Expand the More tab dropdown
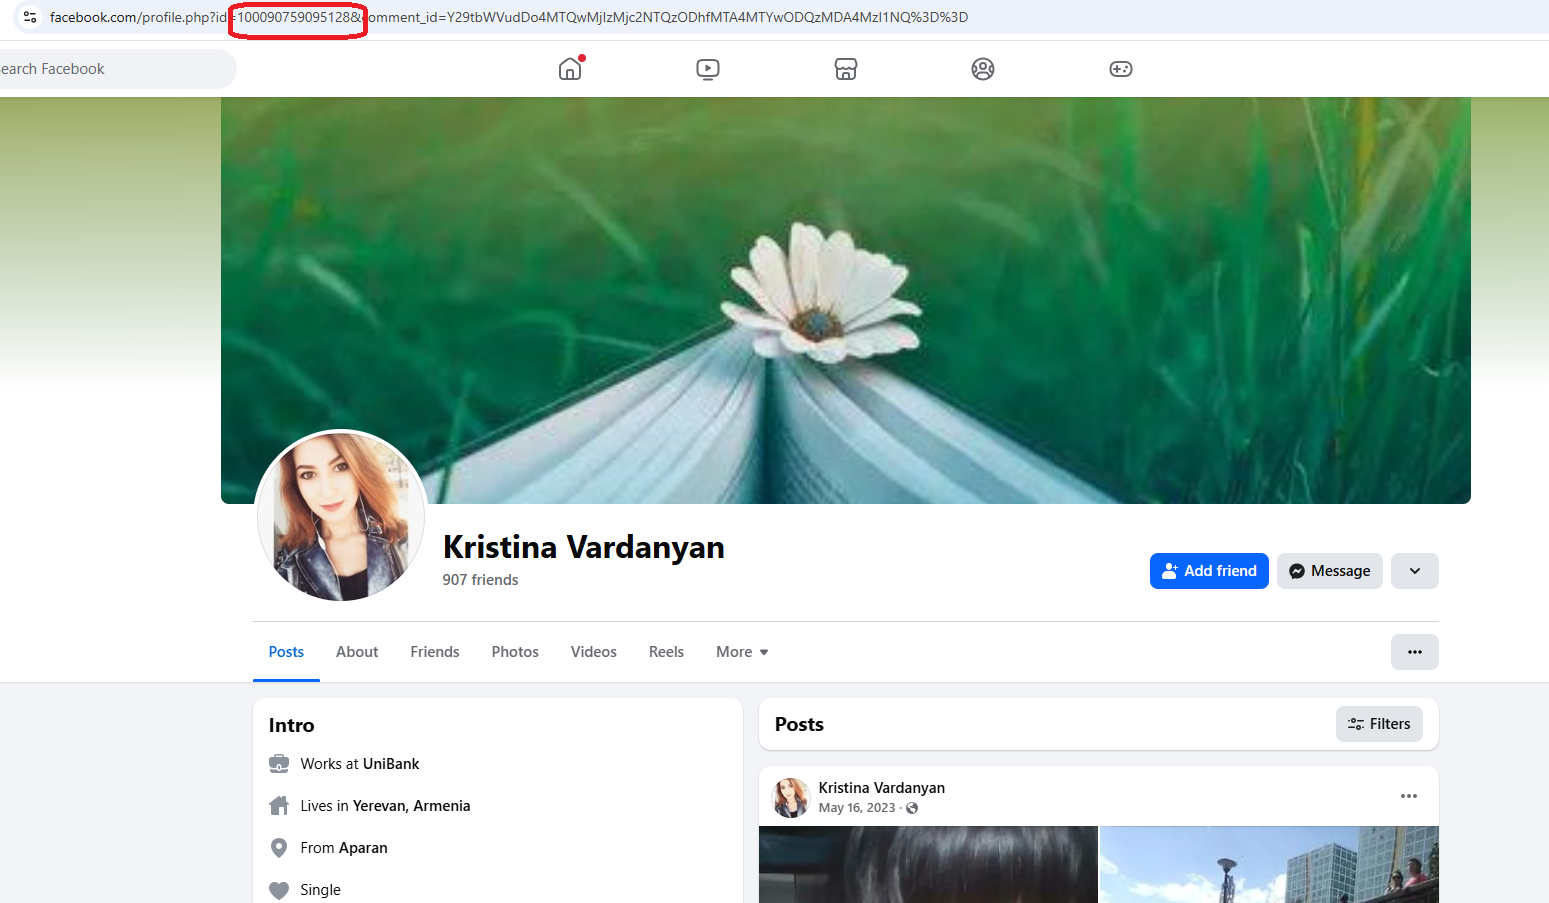Screen dimensions: 1549x903 (742, 652)
